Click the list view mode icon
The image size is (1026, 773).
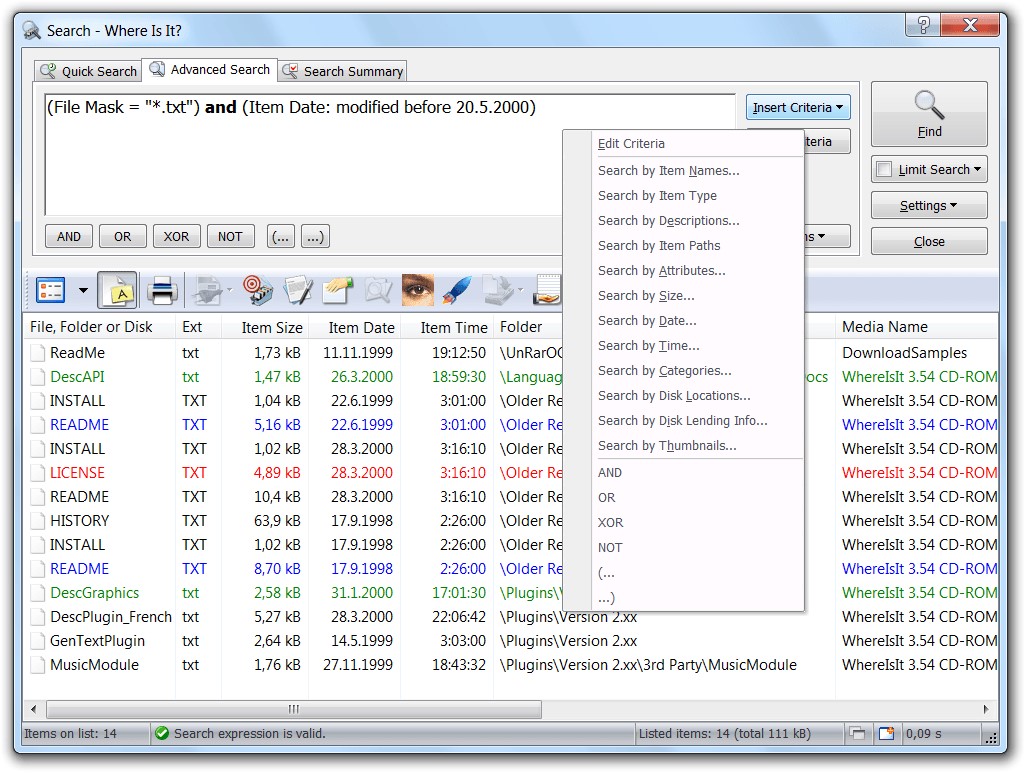[50, 291]
